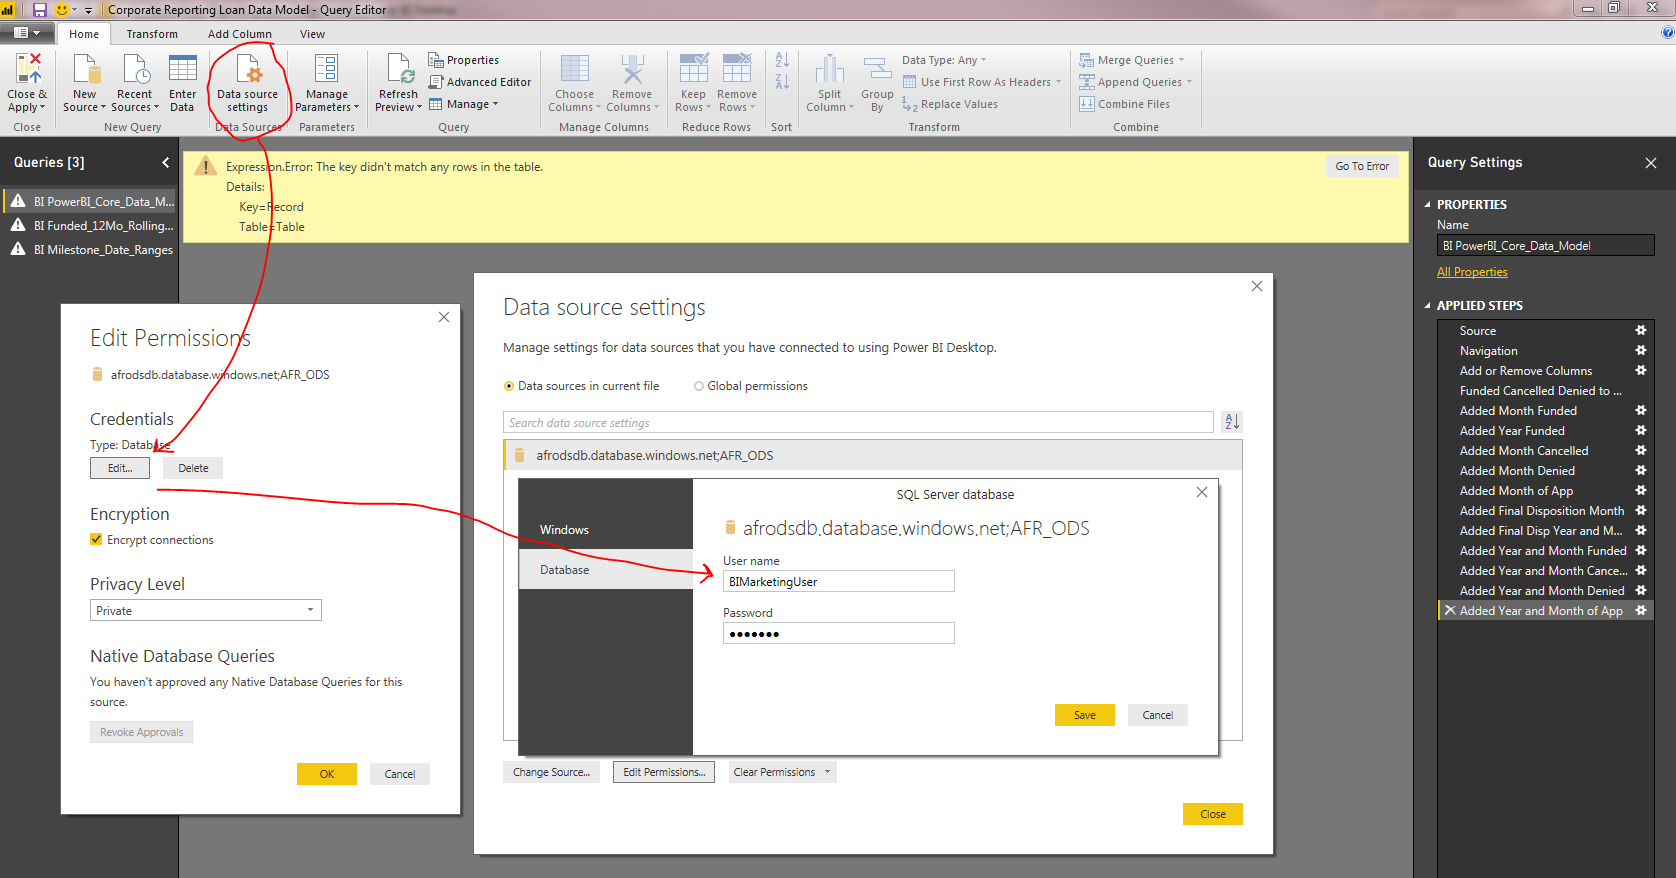Open the Data Type: Any dropdown
Screen dimensions: 1676x878
point(944,60)
